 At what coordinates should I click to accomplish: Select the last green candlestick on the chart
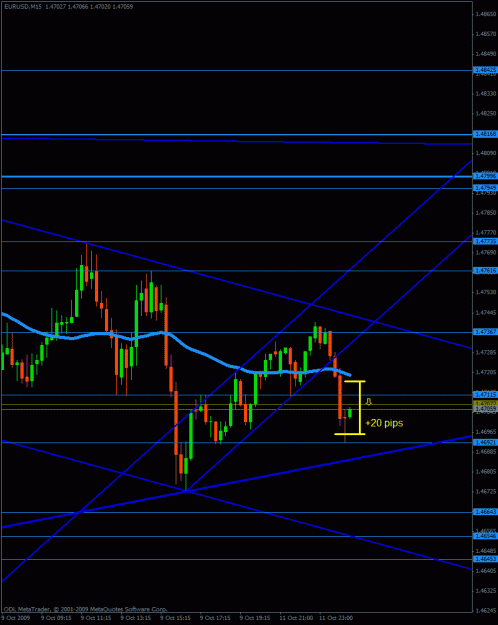[350, 413]
